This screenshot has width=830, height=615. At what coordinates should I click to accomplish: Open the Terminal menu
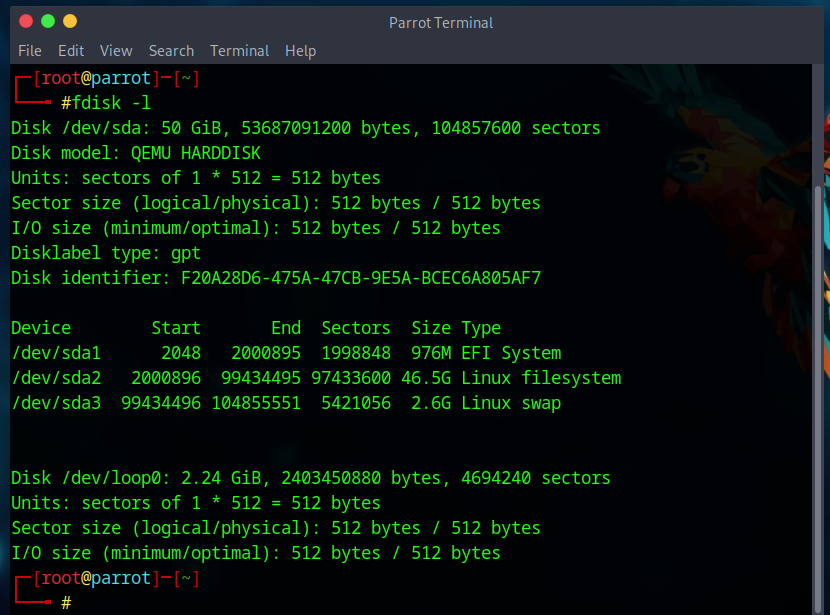[239, 50]
